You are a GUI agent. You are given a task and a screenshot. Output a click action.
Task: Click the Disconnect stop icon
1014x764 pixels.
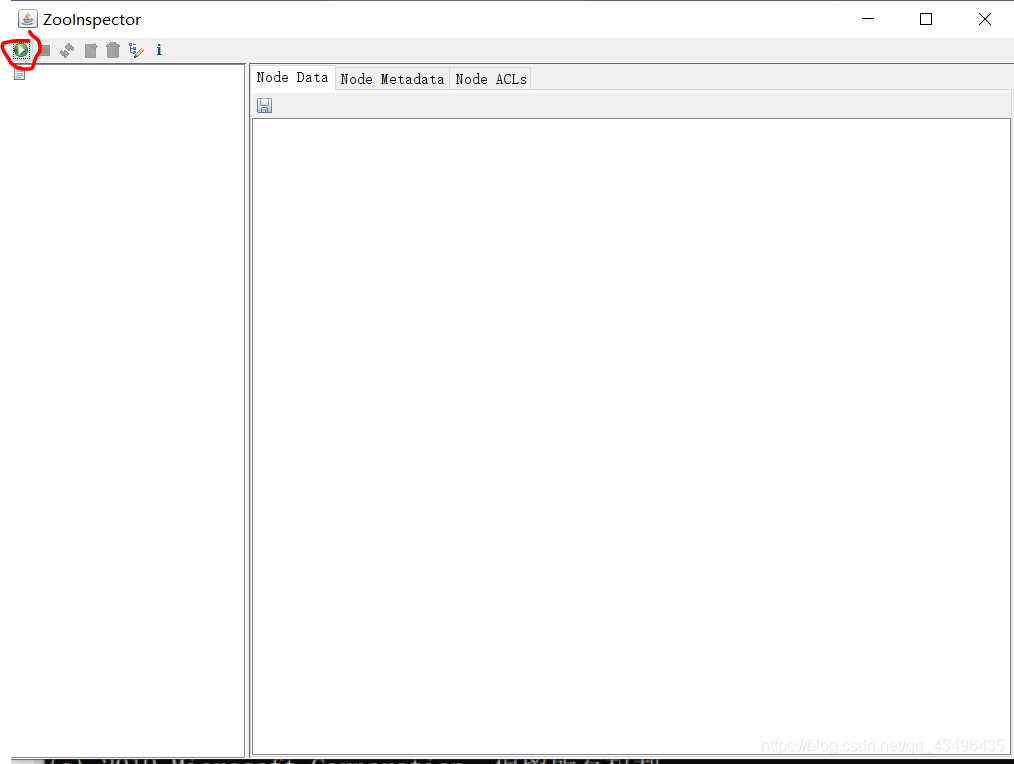(x=45, y=50)
